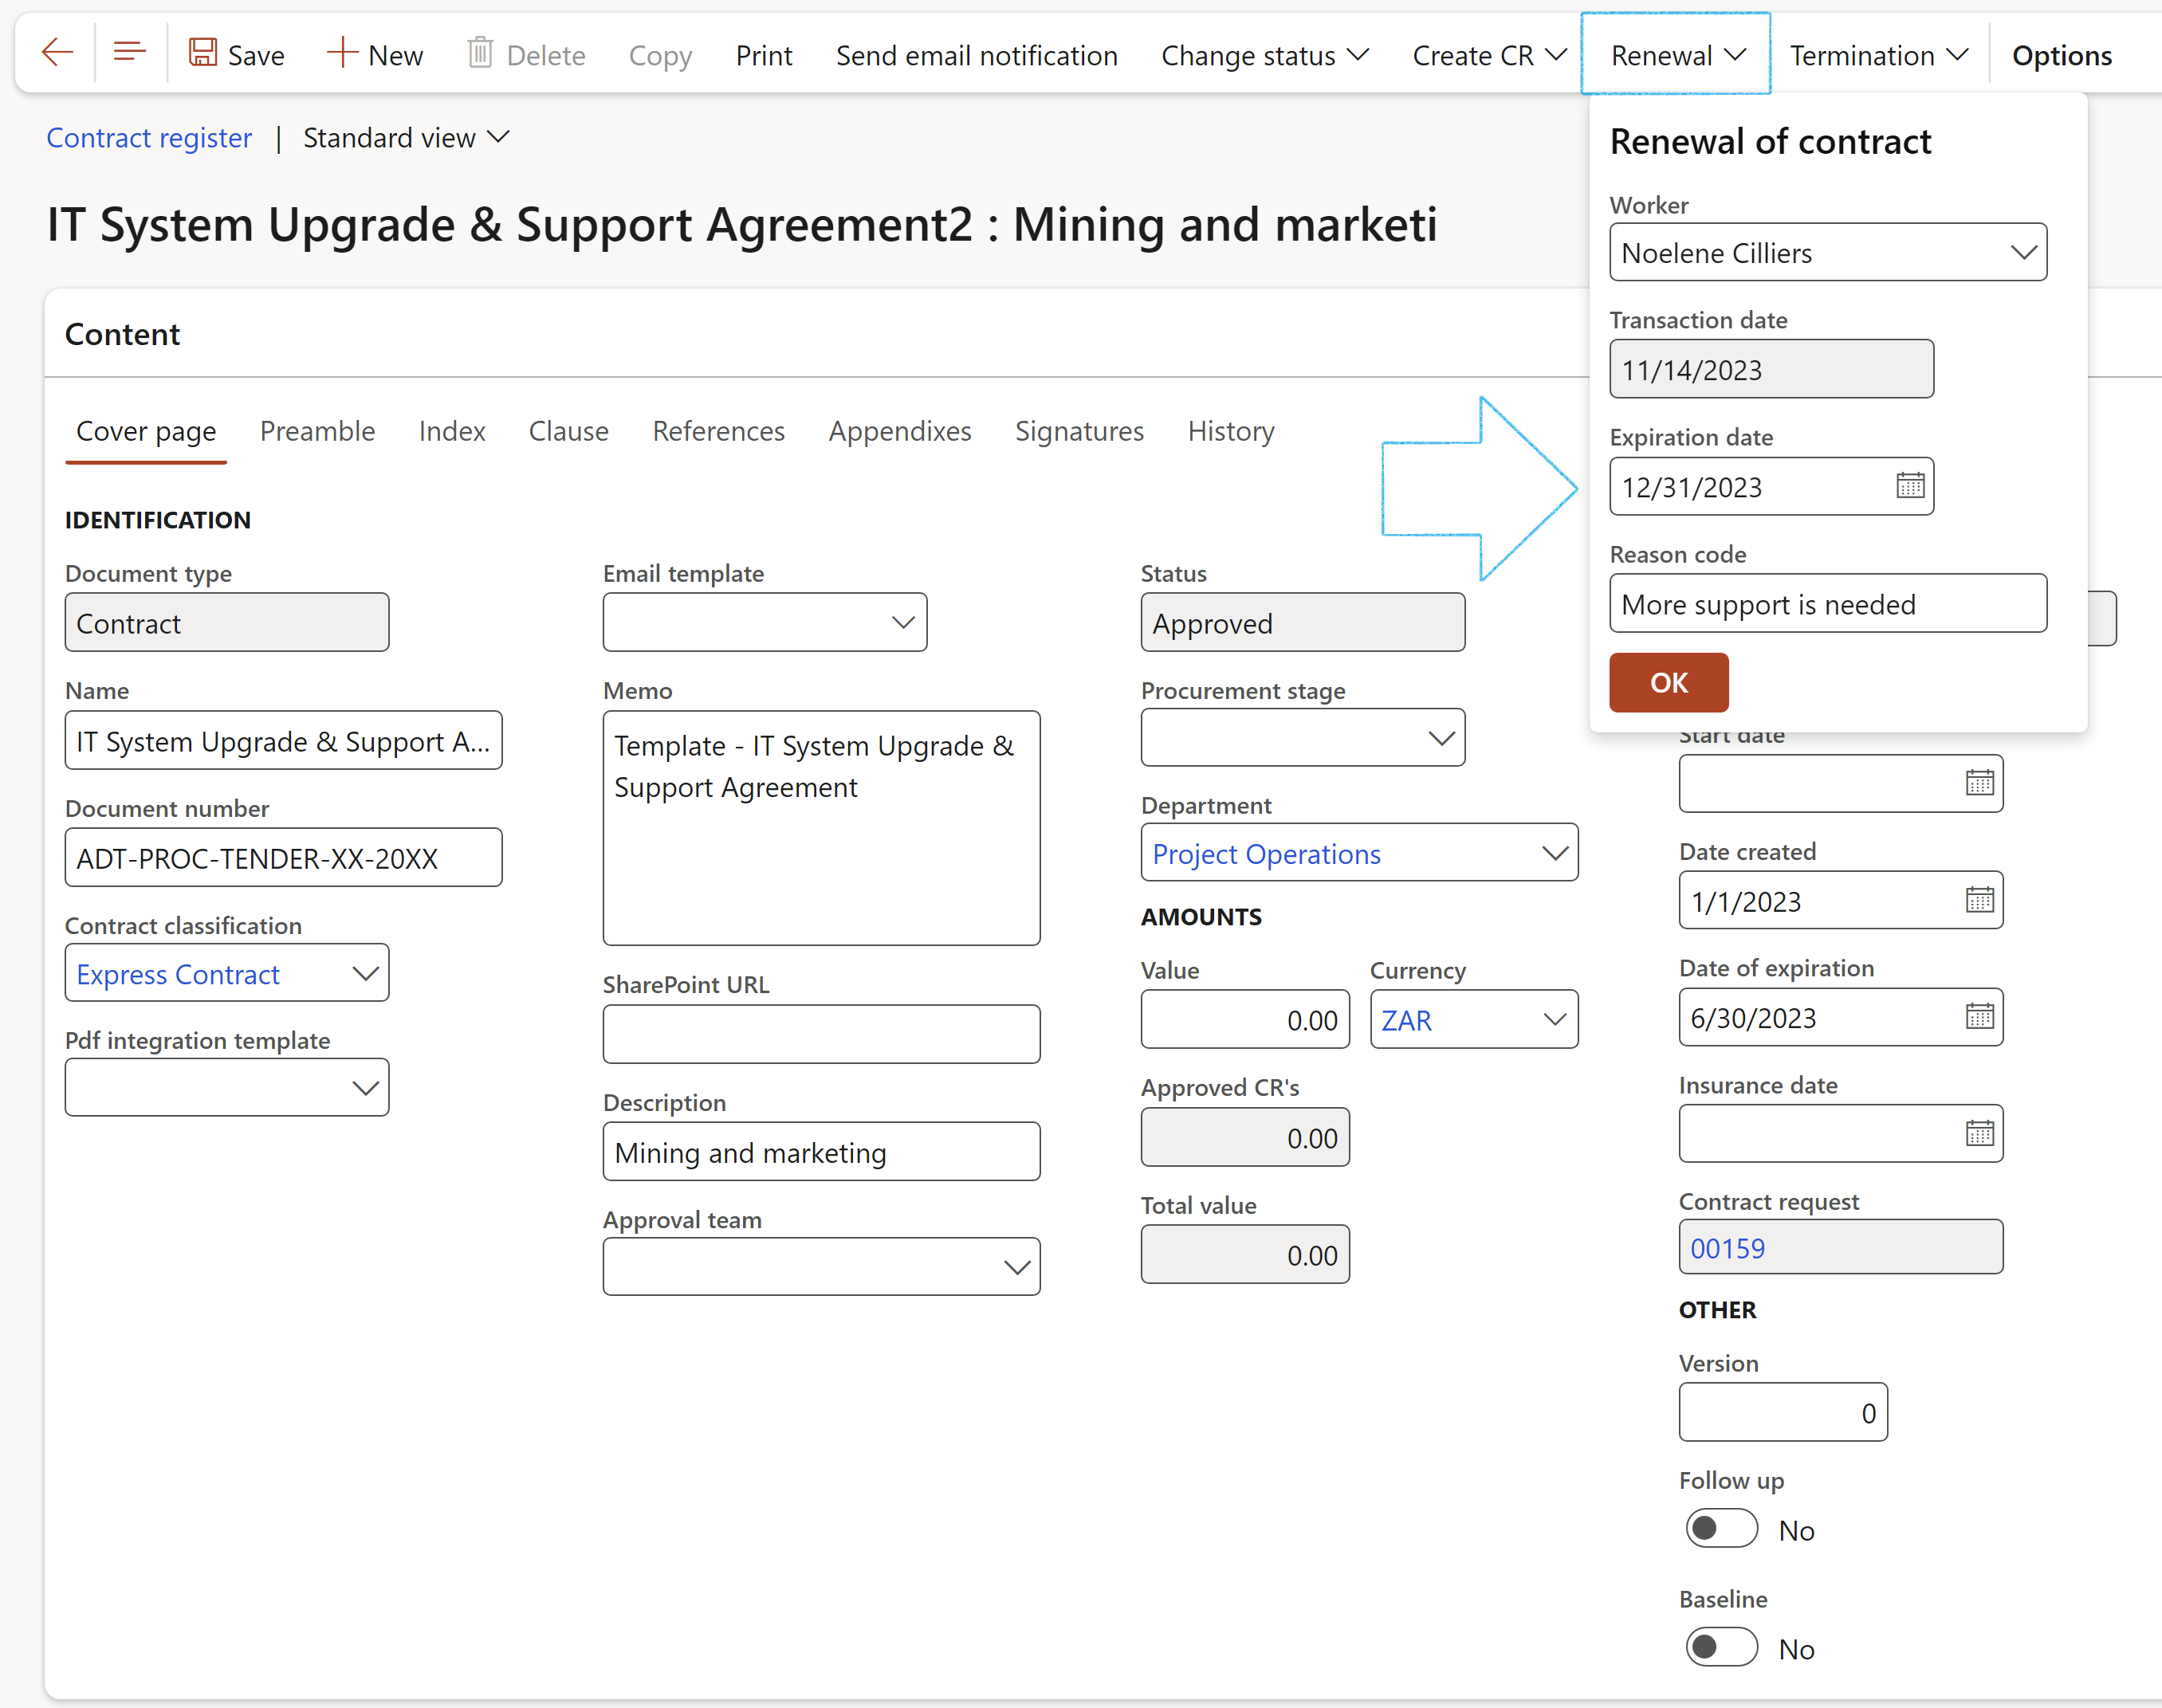Click the SharePoint URL field
The width and height of the screenshot is (2162, 1708).
click(821, 1034)
